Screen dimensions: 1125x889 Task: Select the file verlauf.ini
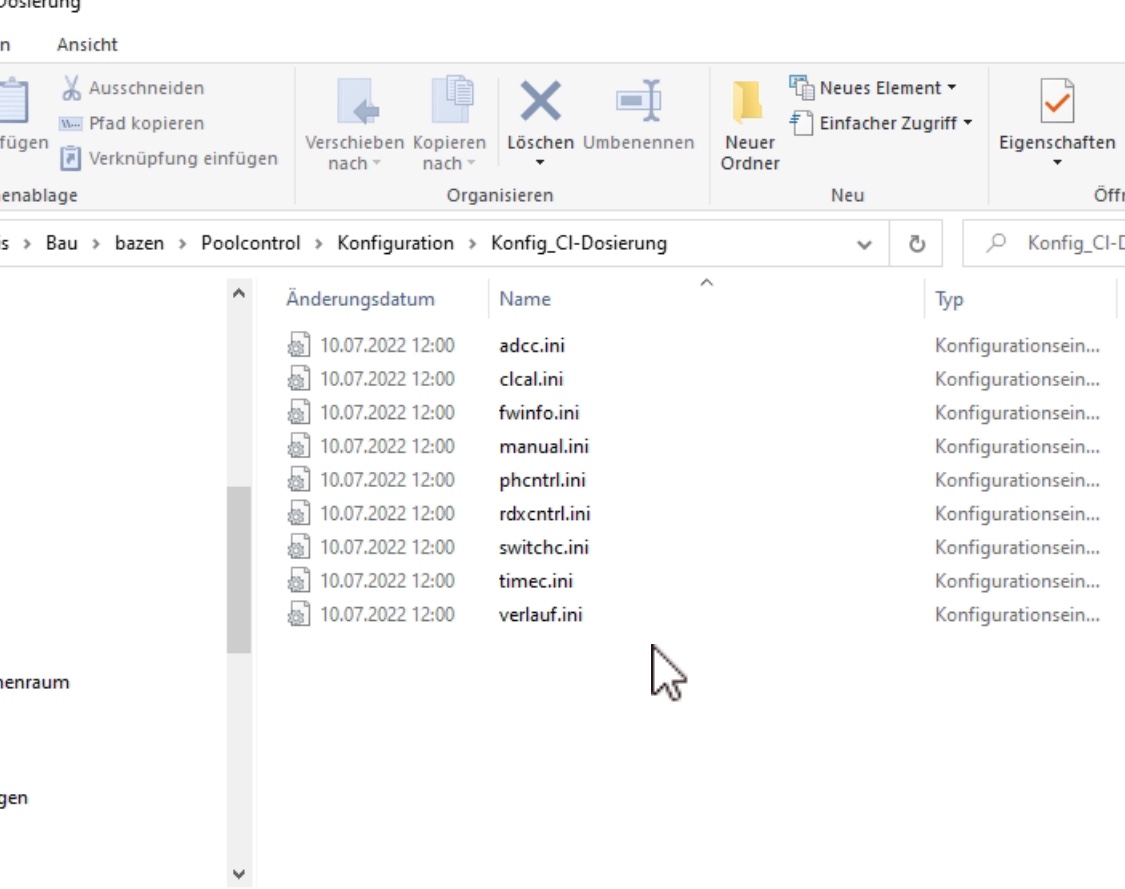540,615
